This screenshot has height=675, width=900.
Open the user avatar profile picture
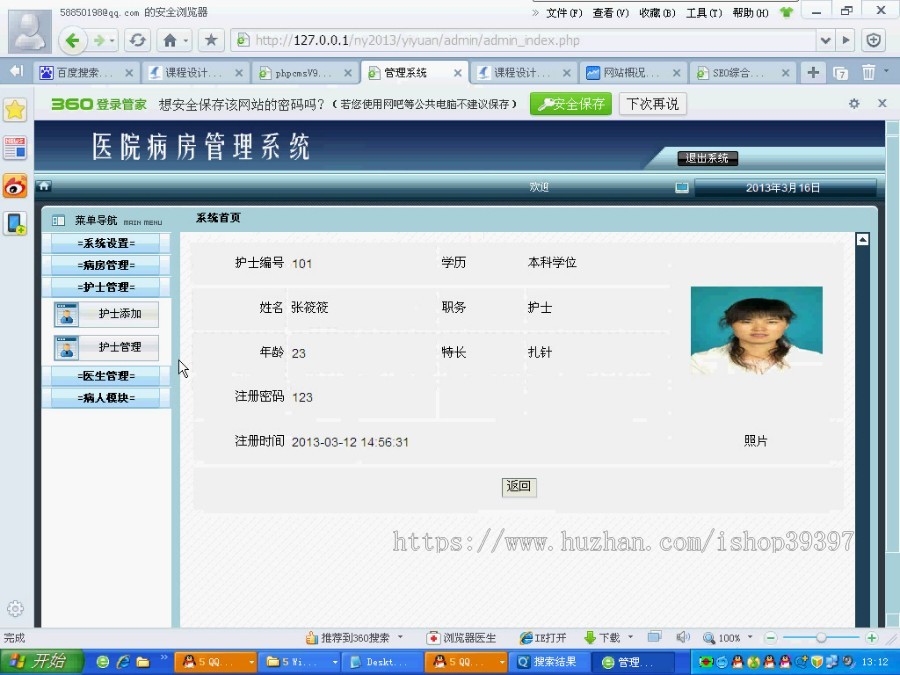click(29, 31)
